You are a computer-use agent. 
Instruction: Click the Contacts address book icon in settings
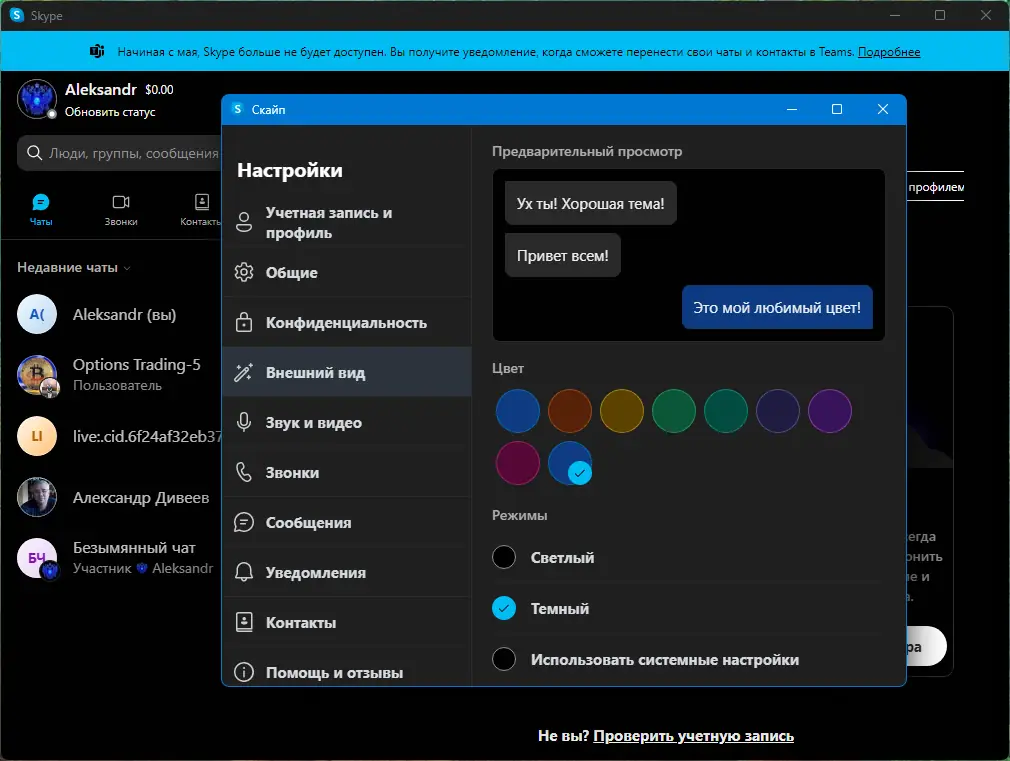[x=244, y=622]
